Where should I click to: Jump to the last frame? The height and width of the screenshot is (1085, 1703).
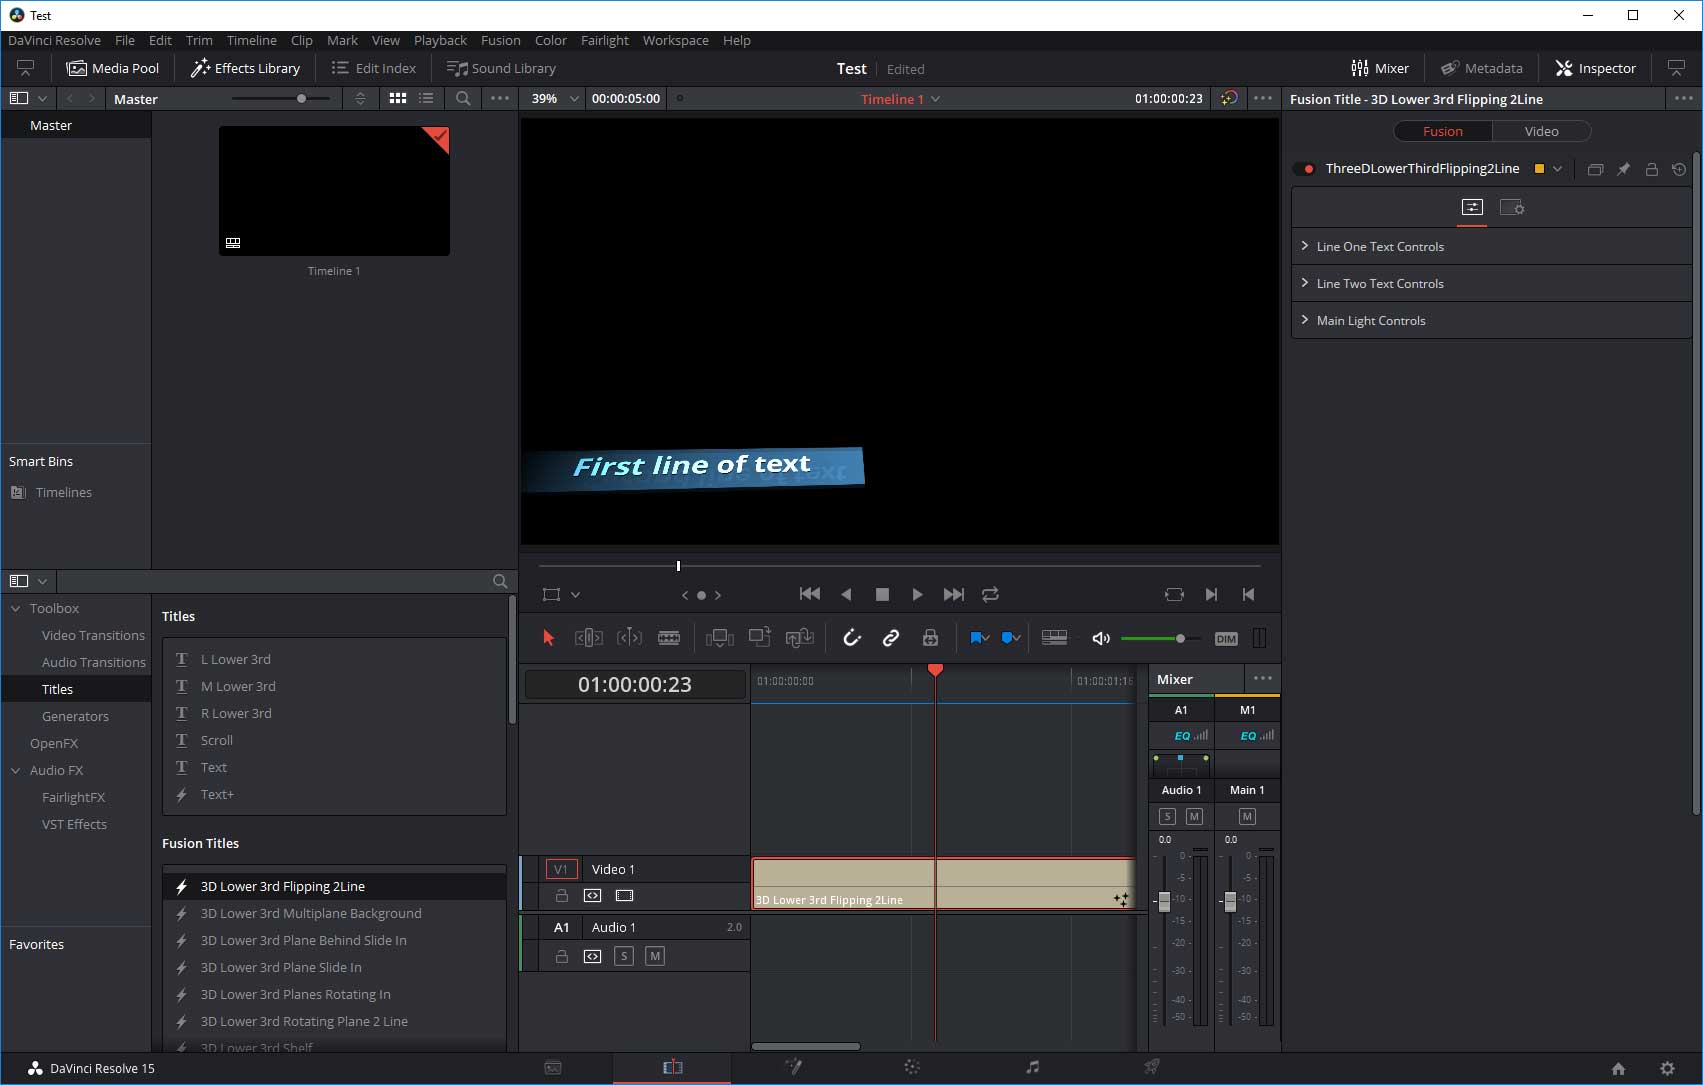coord(954,594)
